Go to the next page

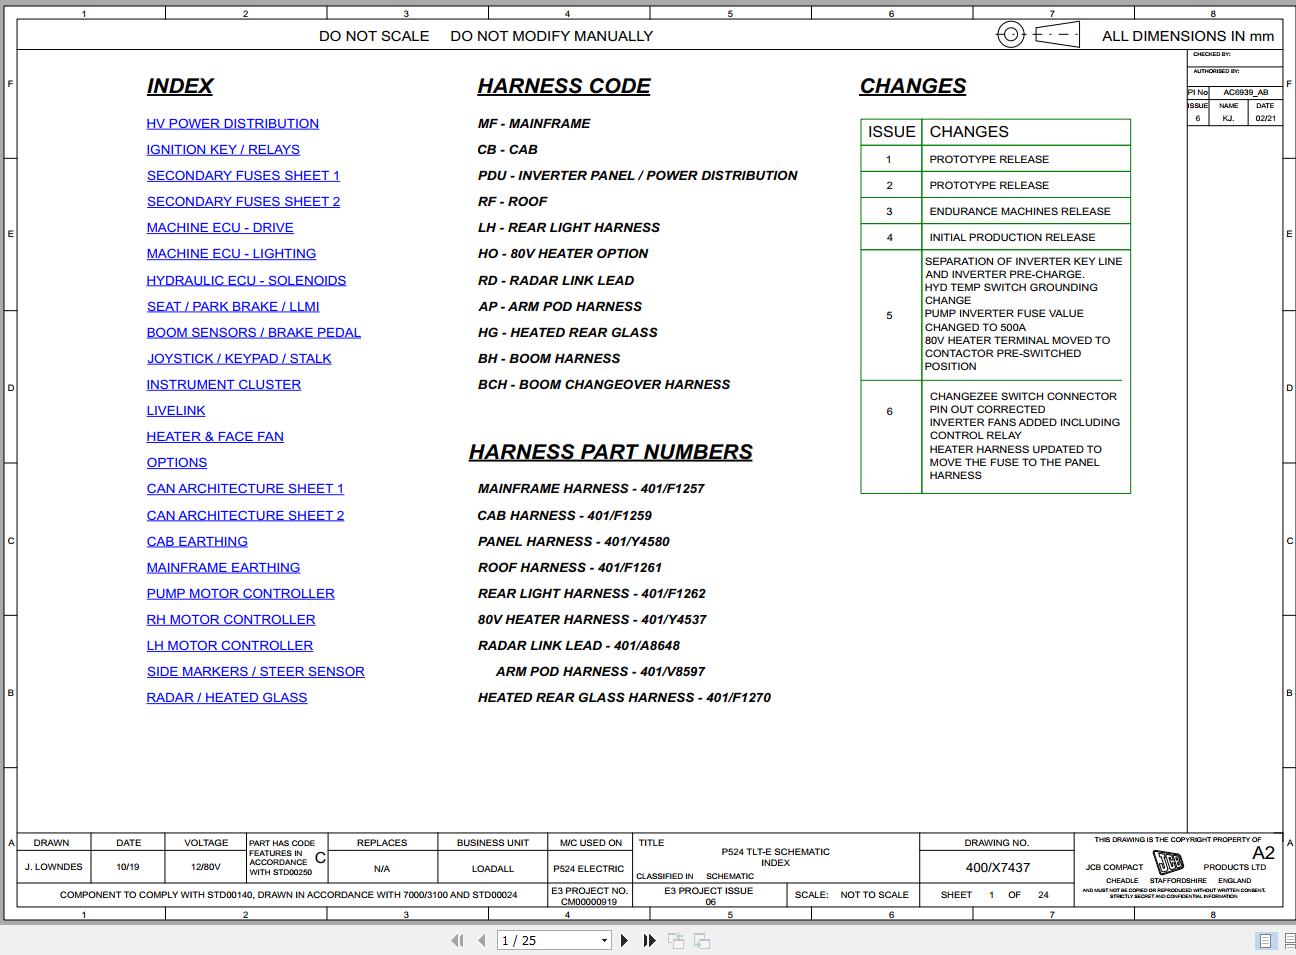[625, 940]
